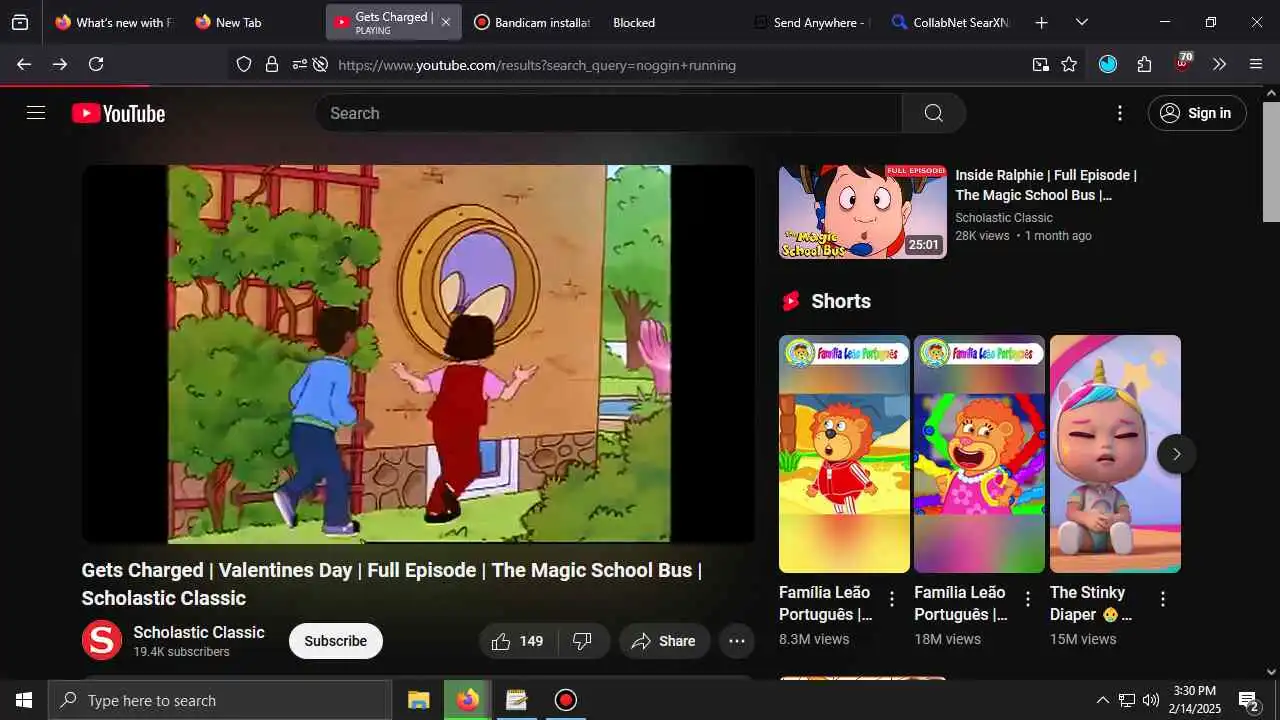Open File Explorer from taskbar
This screenshot has width=1280, height=720.
click(x=419, y=700)
